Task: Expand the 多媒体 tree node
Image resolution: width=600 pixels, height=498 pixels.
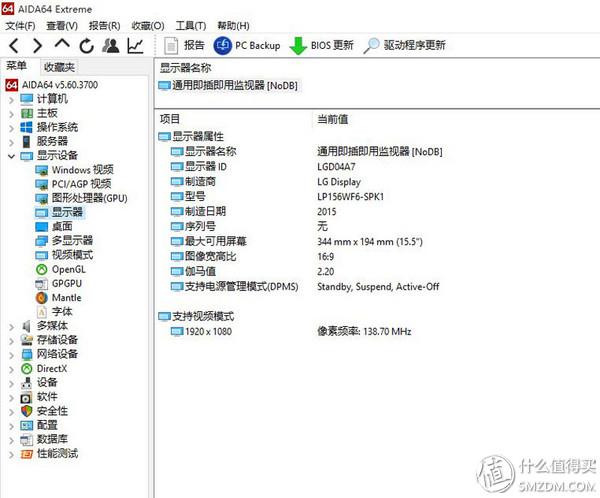Action: pyautogui.click(x=11, y=327)
